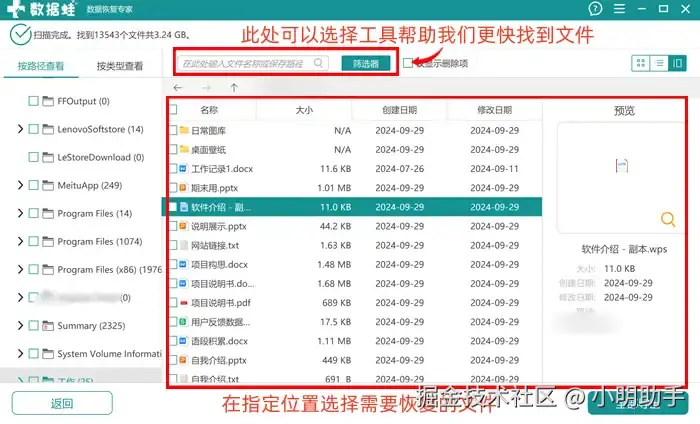Open the help question mark icon
700x424 pixels.
595,8
